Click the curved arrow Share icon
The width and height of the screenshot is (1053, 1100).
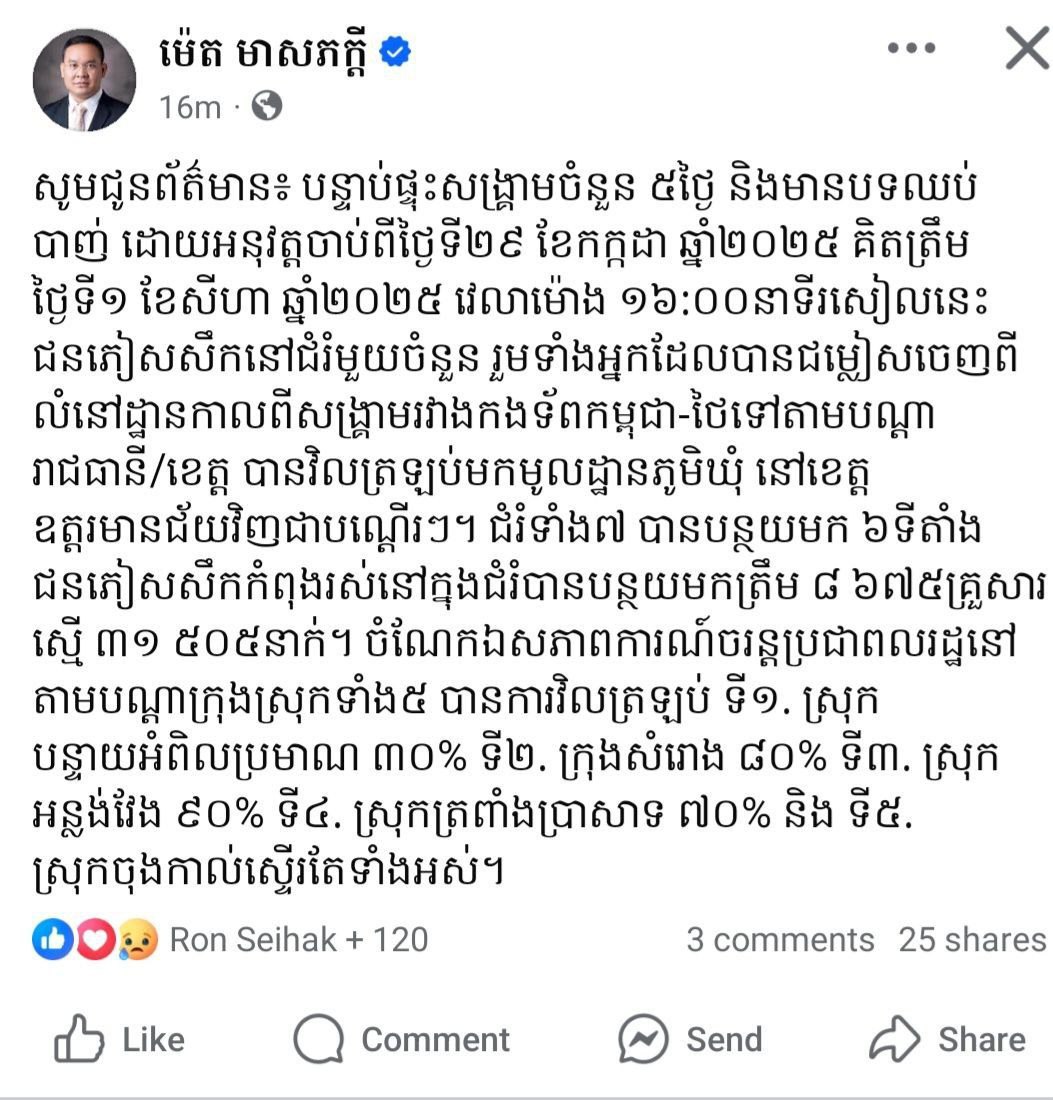[x=894, y=1040]
